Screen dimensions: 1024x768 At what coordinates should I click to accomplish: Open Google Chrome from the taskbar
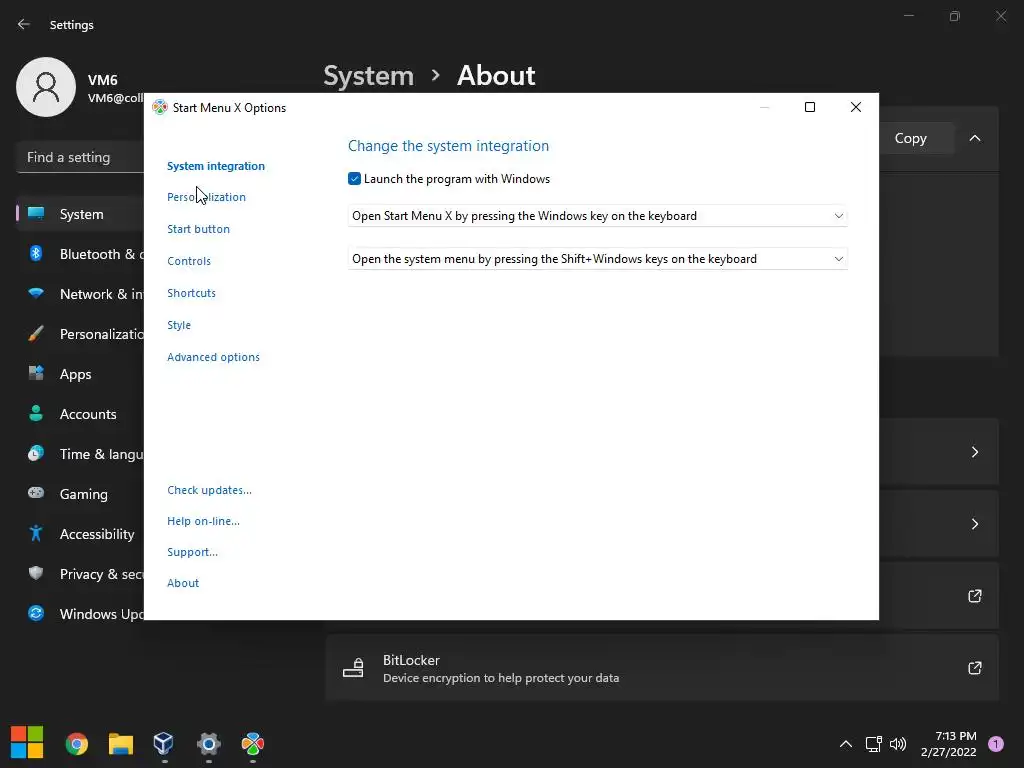click(x=76, y=744)
